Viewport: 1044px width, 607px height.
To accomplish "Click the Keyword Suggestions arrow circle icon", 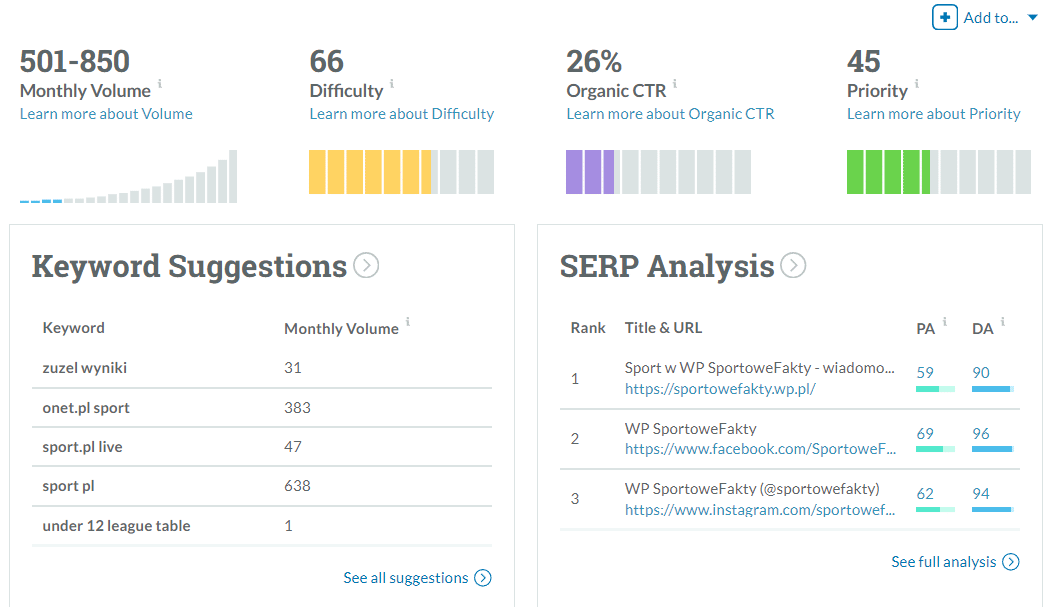I will tap(366, 265).
